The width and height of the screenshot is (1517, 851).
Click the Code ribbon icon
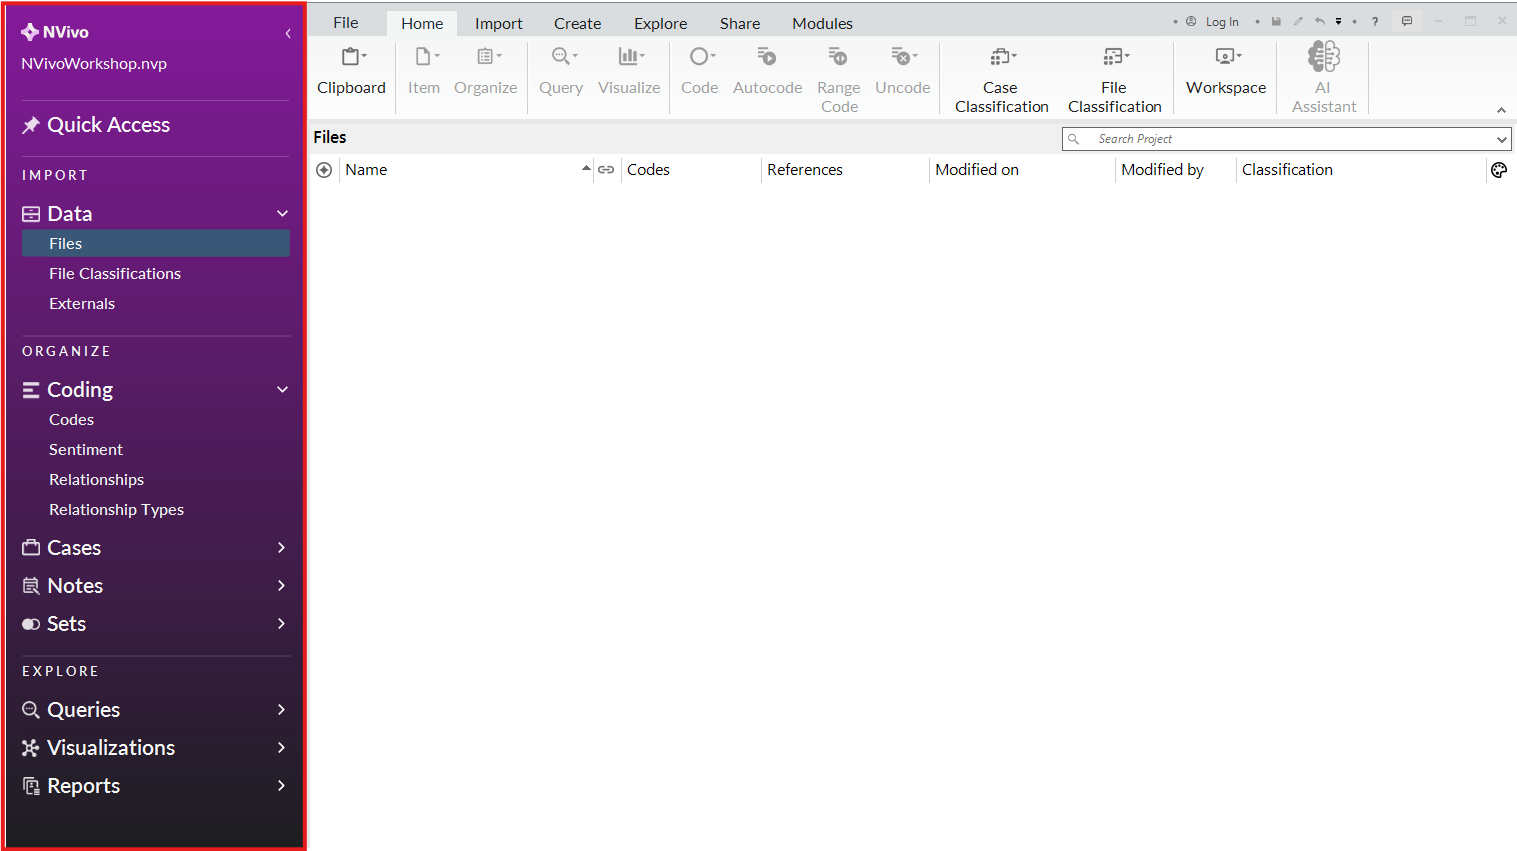700,57
